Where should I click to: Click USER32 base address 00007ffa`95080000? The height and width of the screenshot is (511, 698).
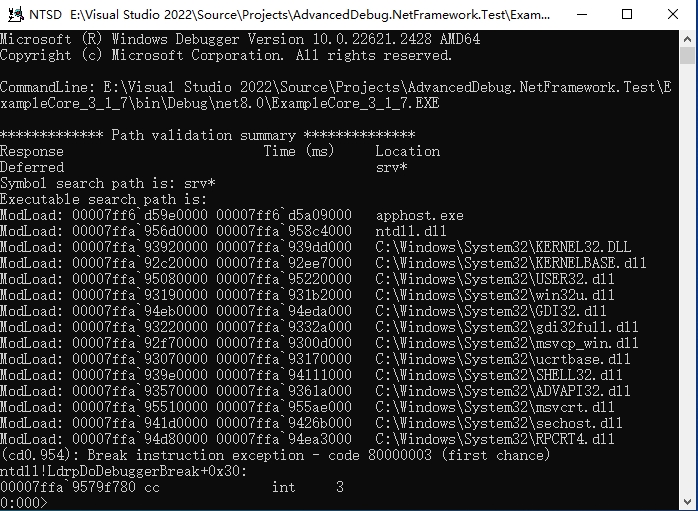[x=140, y=279]
